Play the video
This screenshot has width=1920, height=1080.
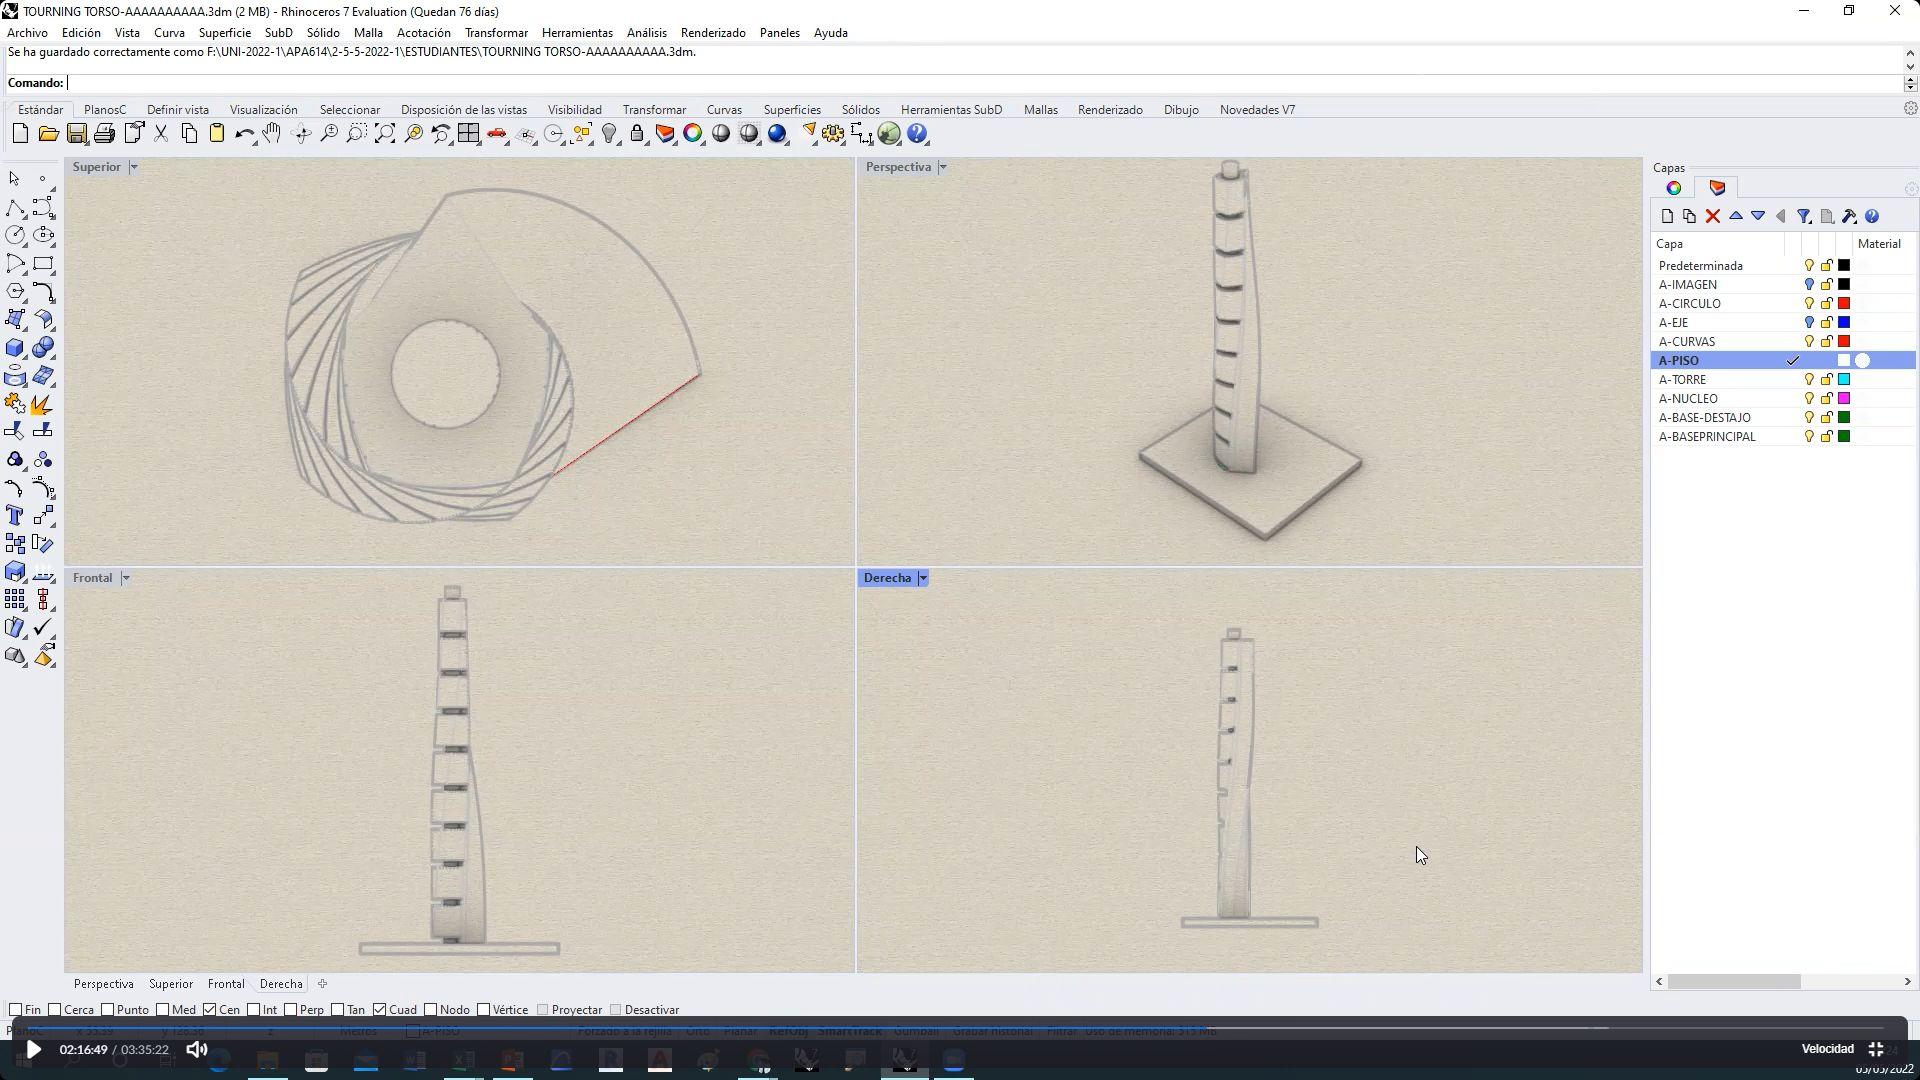pyautogui.click(x=33, y=1050)
